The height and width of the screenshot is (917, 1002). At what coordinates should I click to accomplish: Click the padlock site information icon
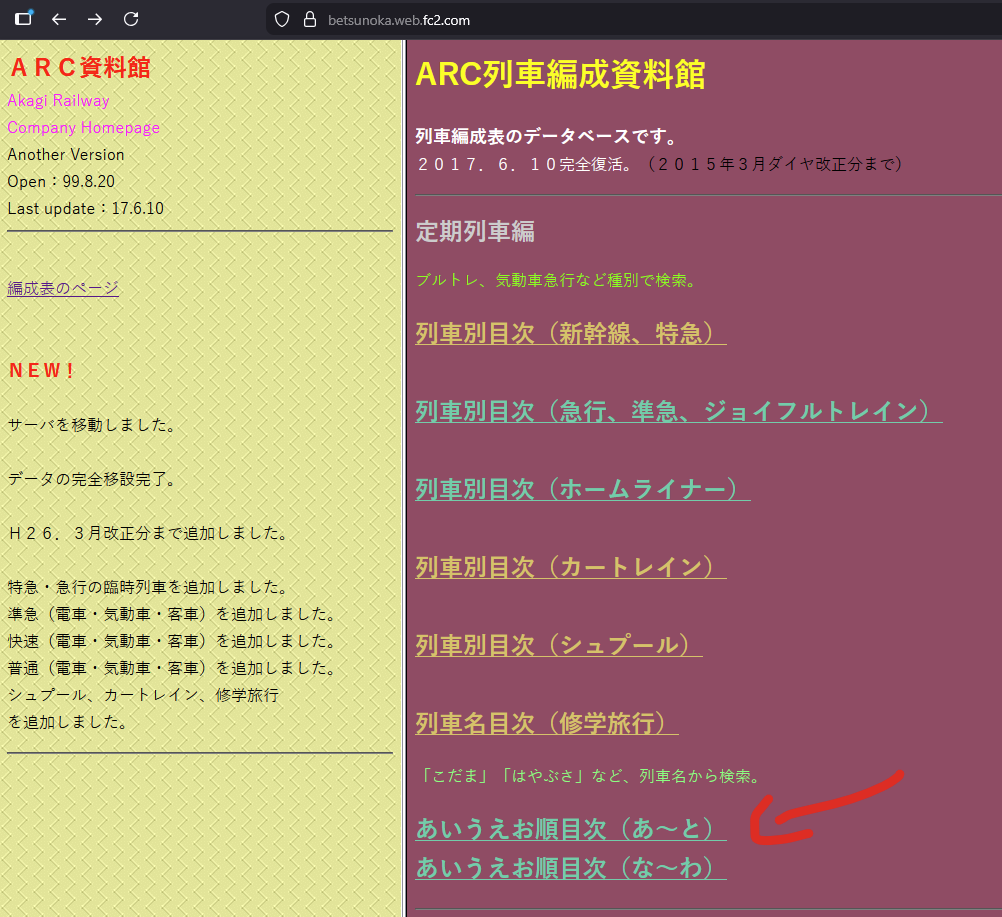coord(309,19)
